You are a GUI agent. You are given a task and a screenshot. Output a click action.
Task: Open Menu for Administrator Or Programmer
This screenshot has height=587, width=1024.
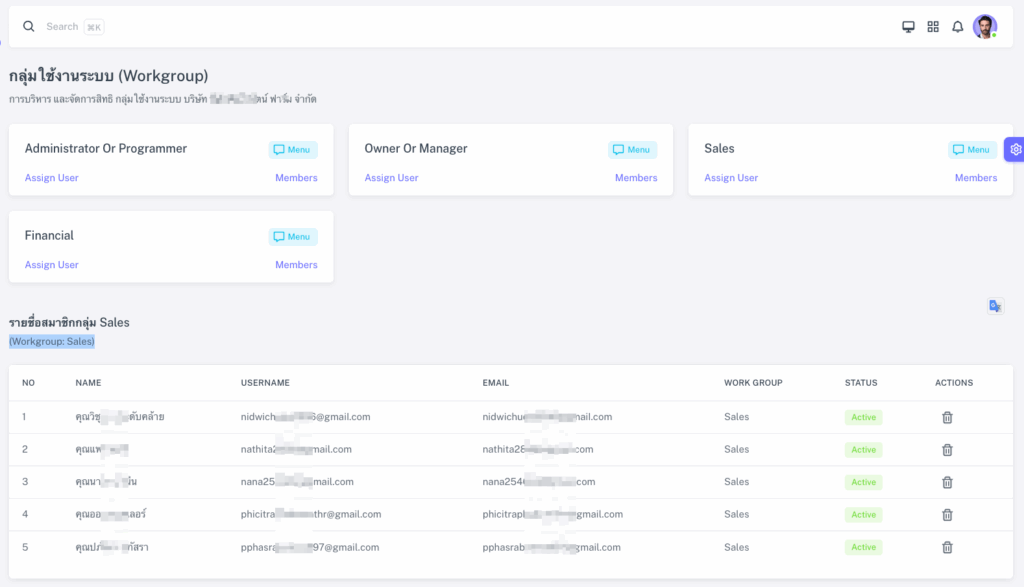[292, 150]
